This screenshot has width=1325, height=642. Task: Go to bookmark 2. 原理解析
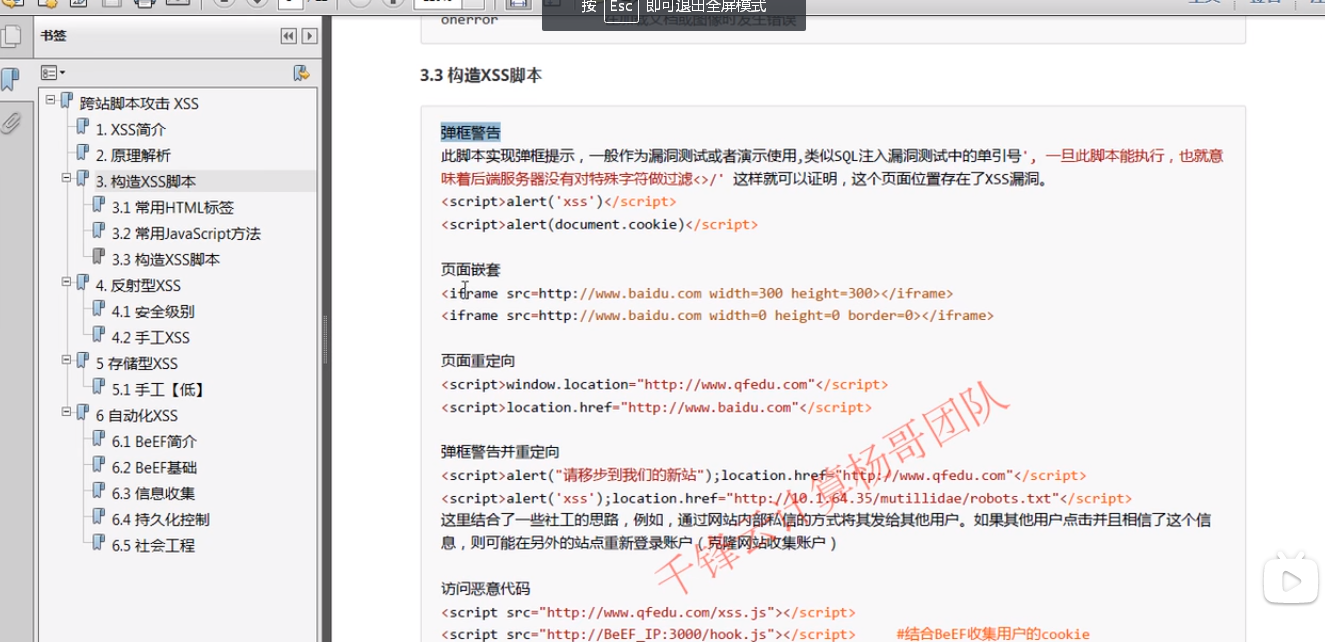[x=133, y=156]
